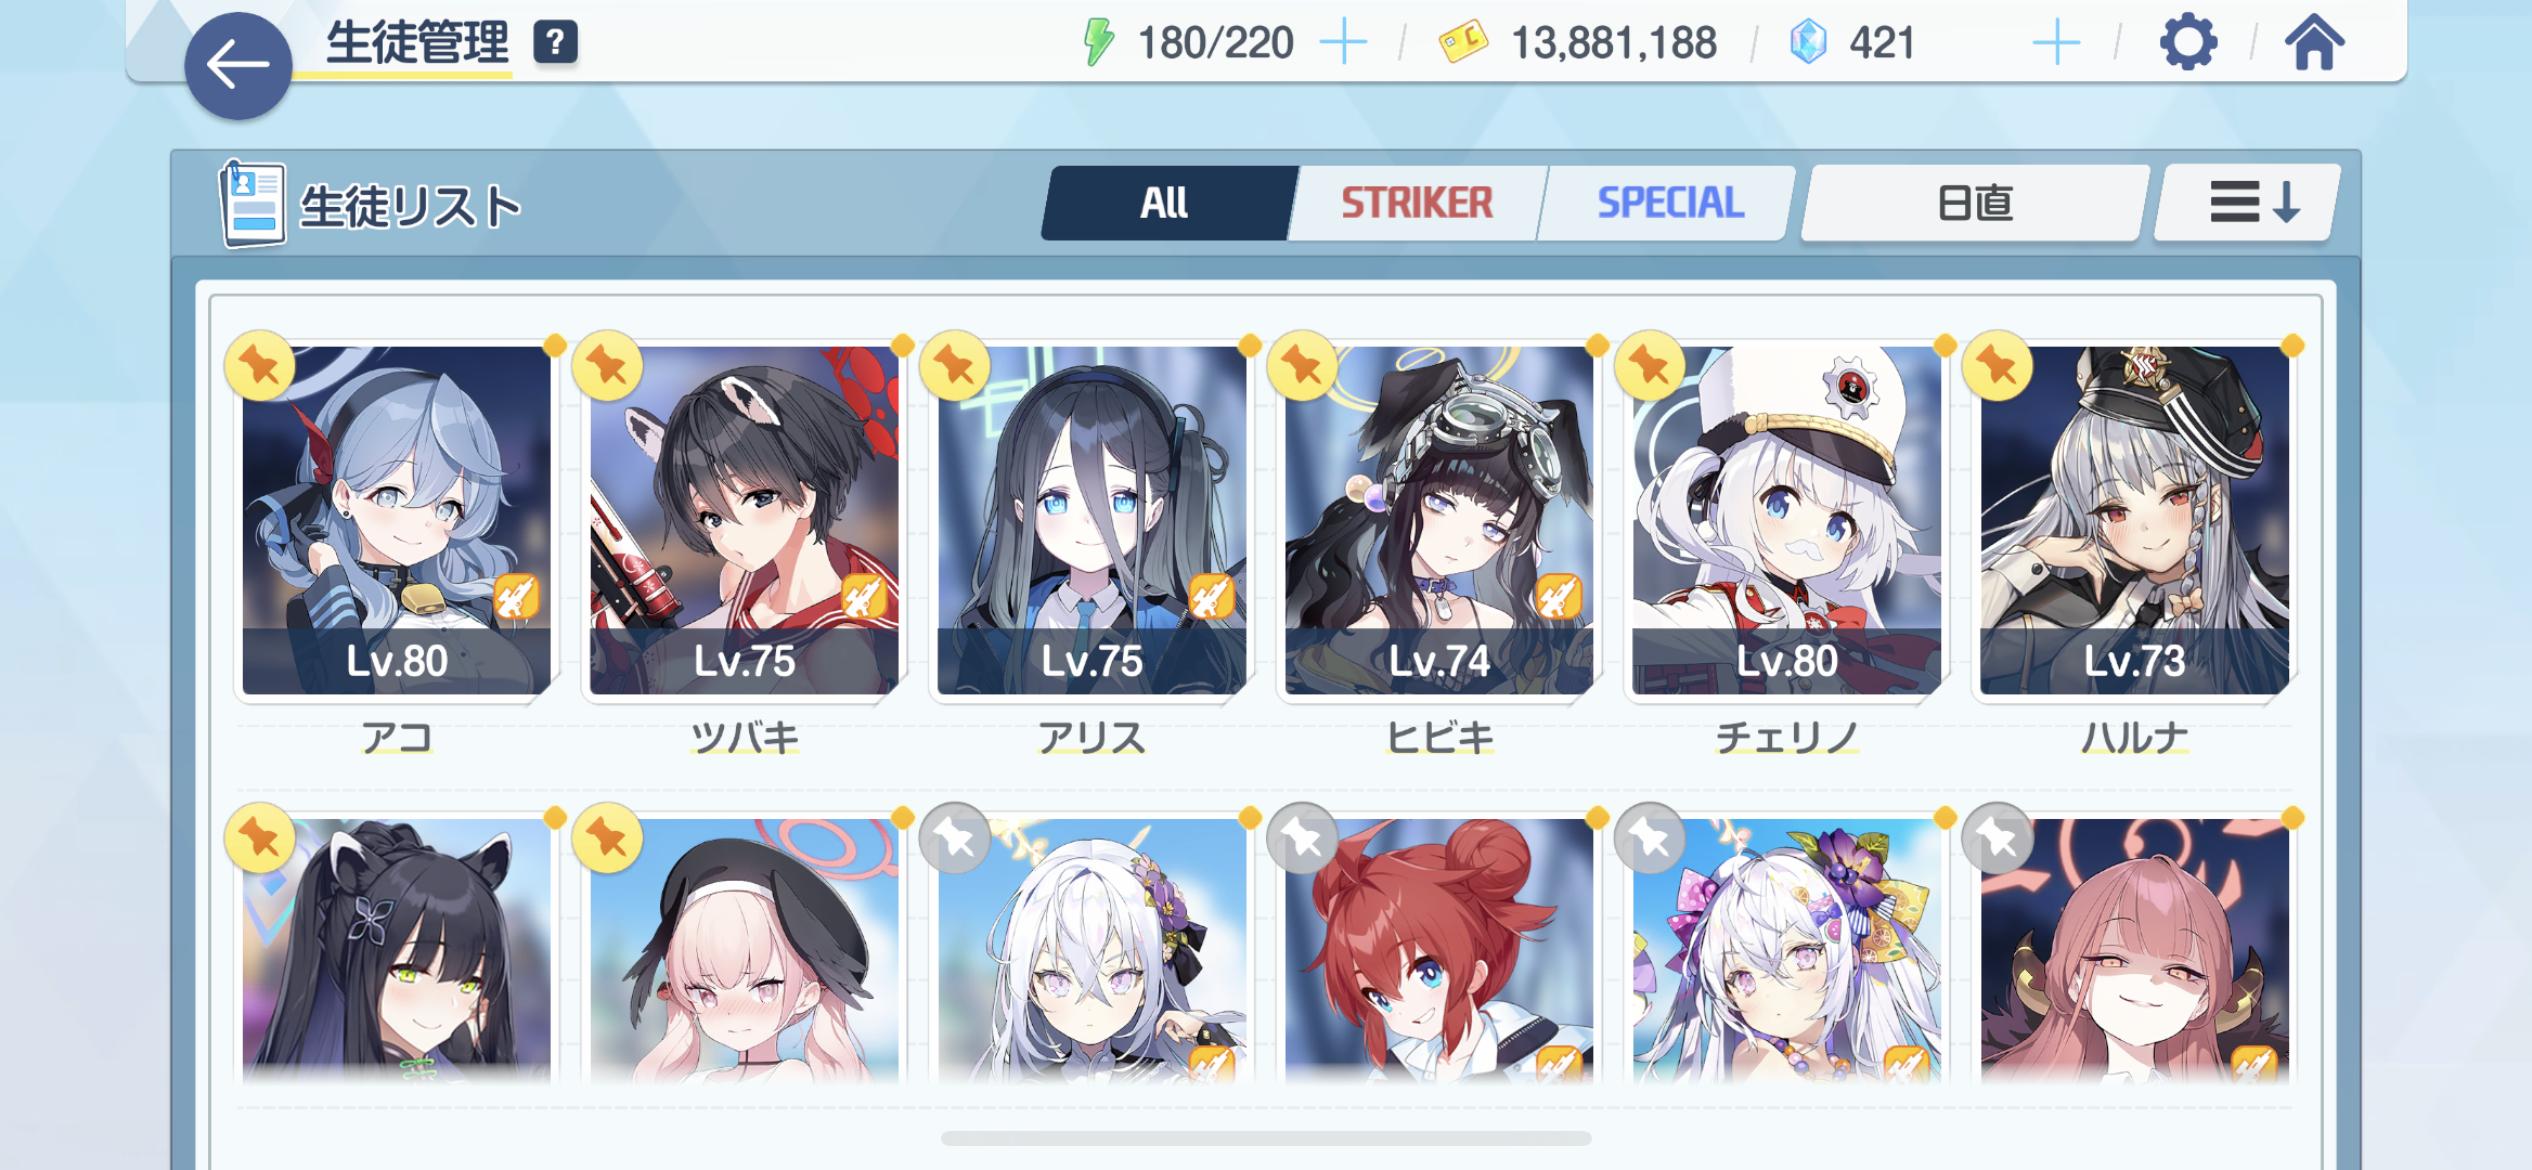2532x1170 pixels.
Task: Click the blue gem currency icon
Action: point(1808,43)
